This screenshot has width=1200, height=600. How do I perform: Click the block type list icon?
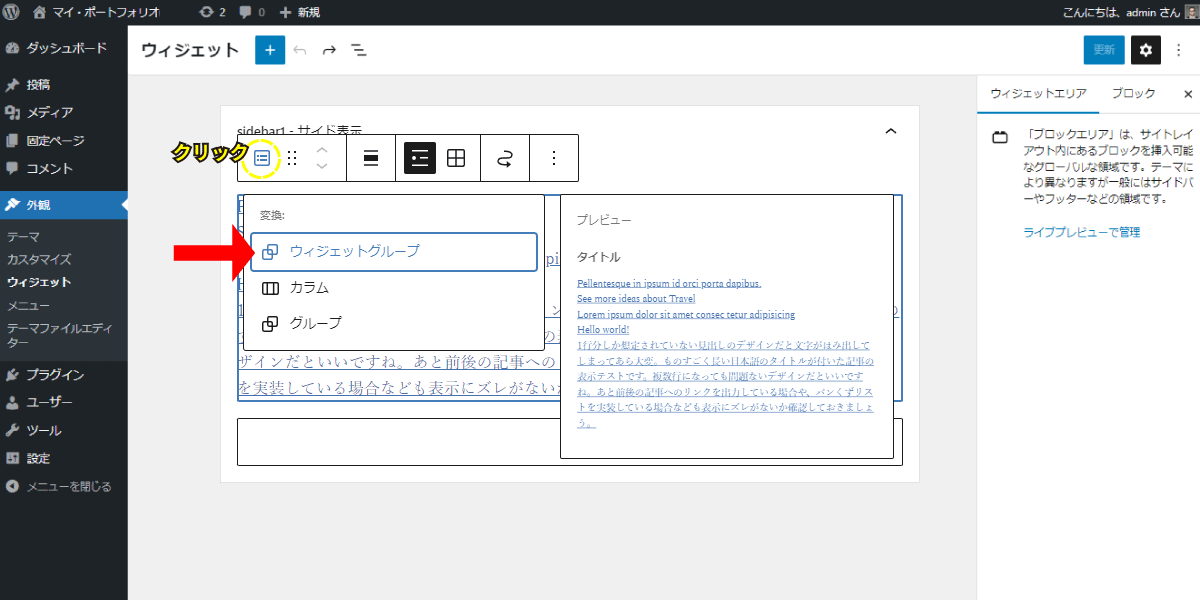262,158
